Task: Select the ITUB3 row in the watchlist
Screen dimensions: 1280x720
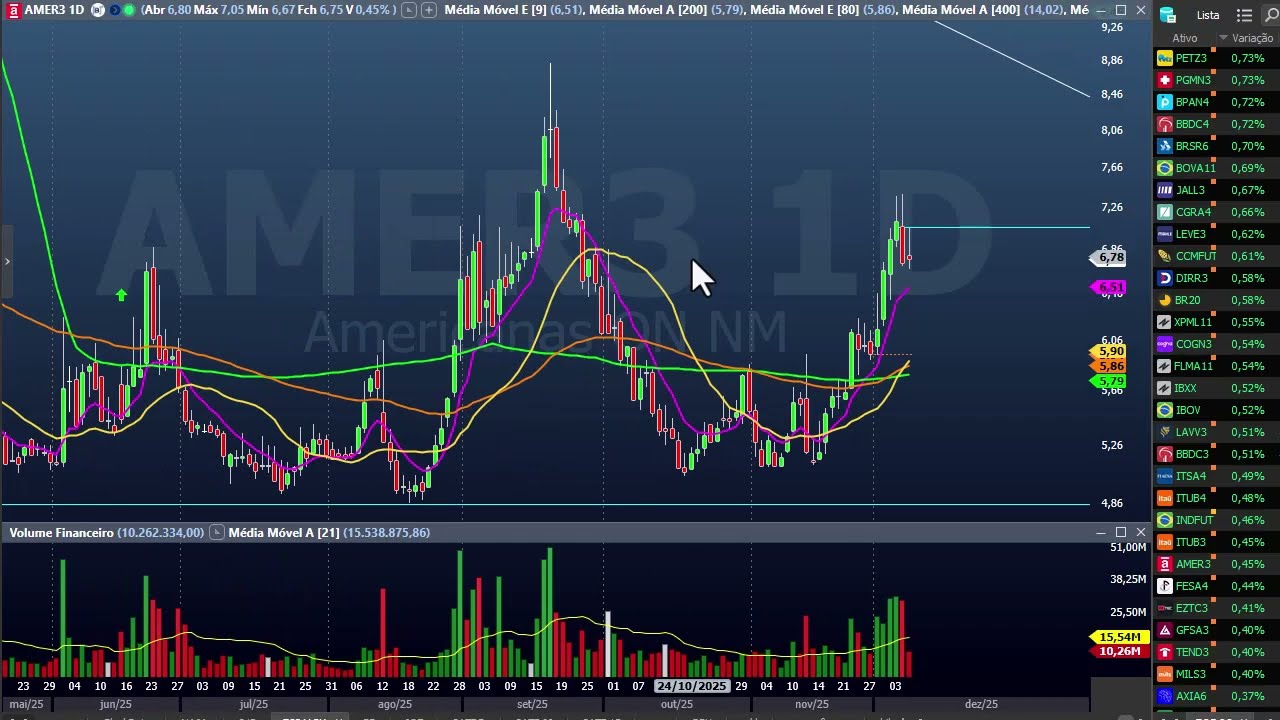Action: tap(1216, 542)
